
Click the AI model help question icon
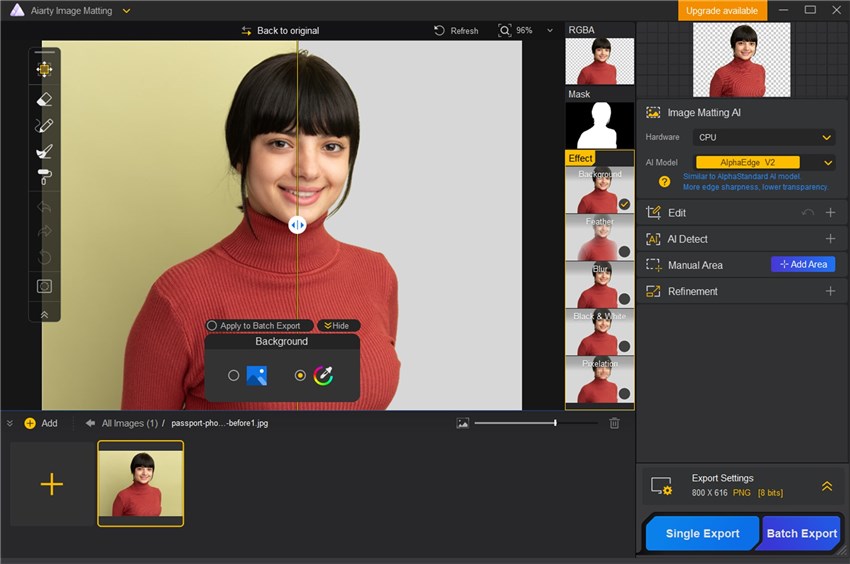coord(664,182)
